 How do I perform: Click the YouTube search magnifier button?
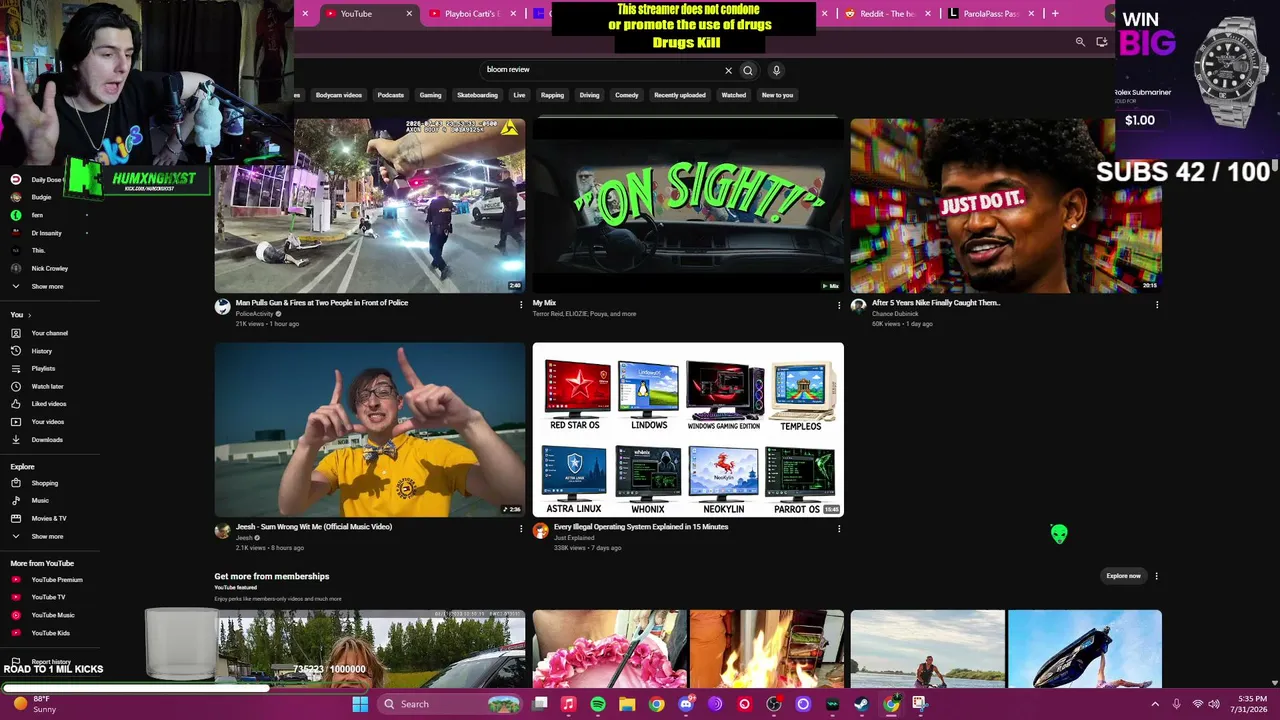click(748, 70)
